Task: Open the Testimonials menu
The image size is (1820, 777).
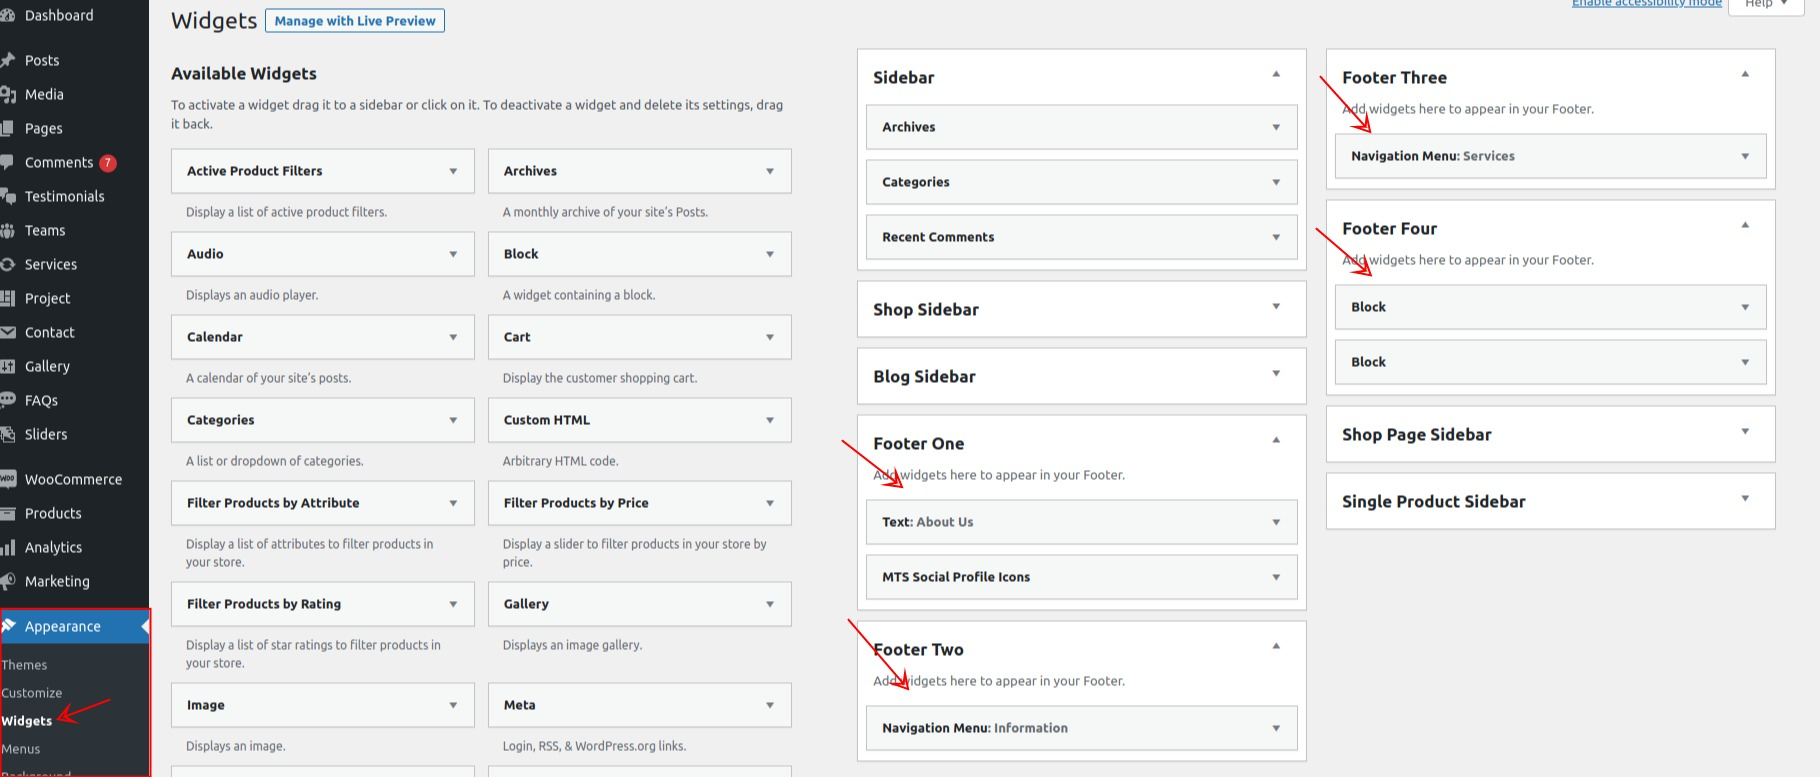Action: tap(64, 196)
